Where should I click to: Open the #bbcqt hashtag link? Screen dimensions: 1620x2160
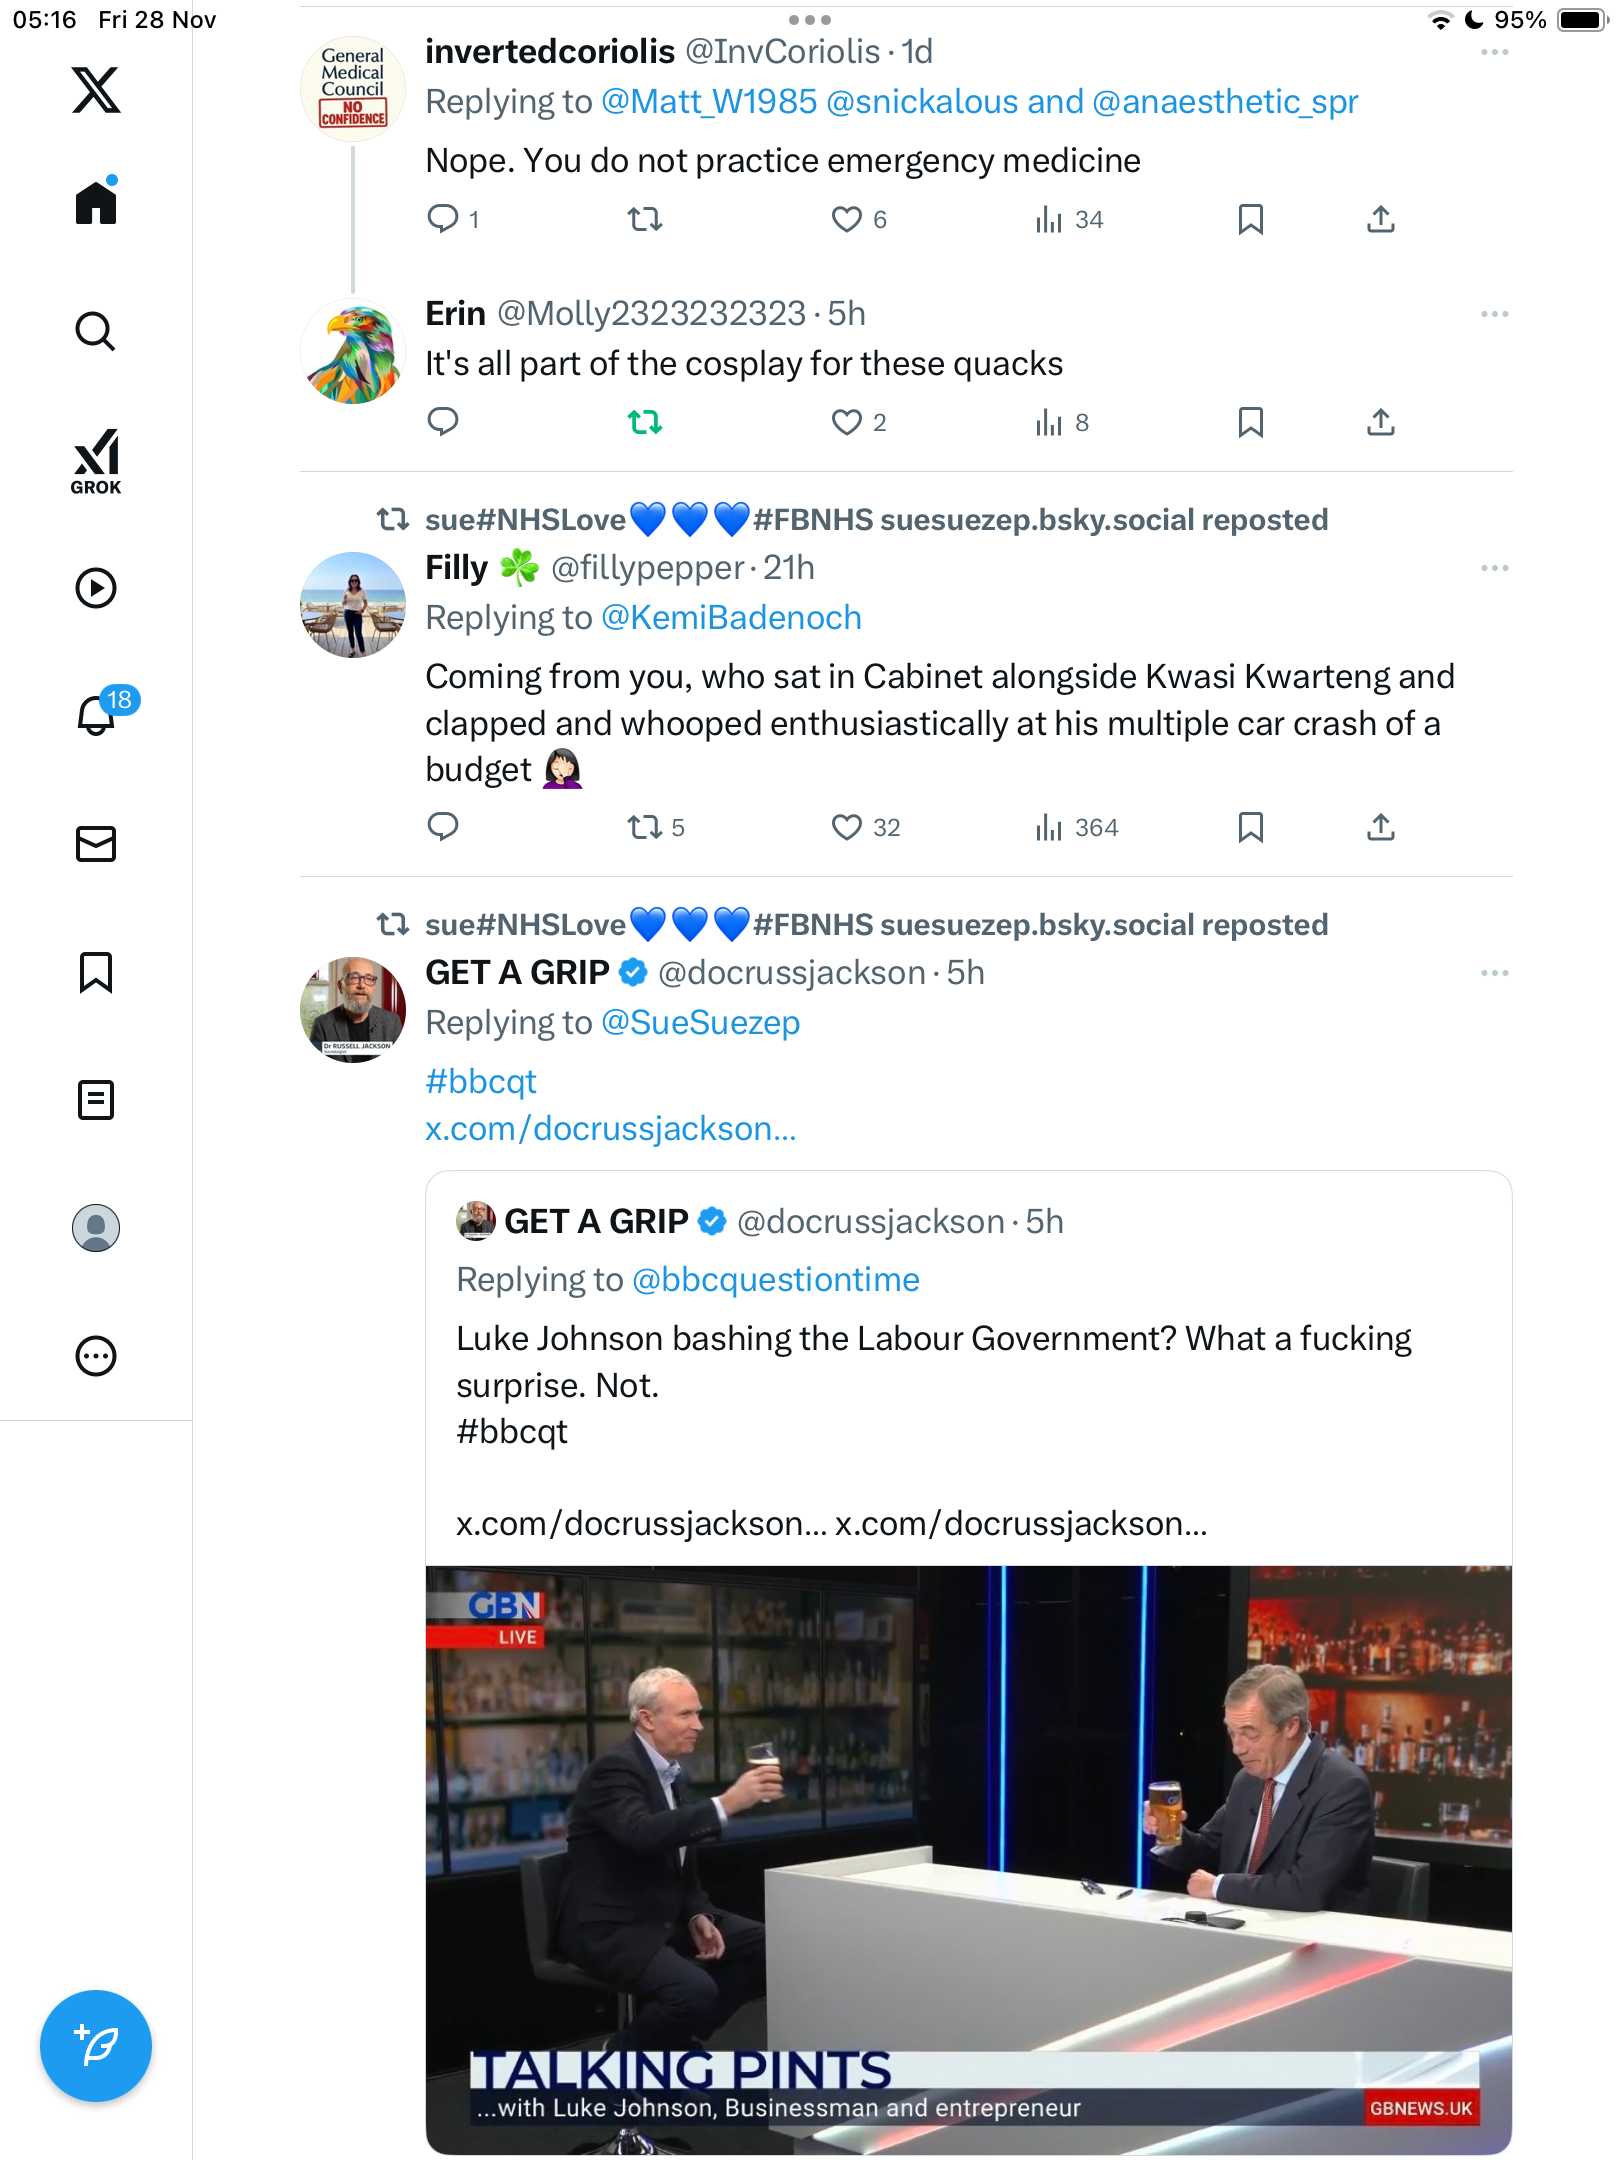click(481, 1081)
